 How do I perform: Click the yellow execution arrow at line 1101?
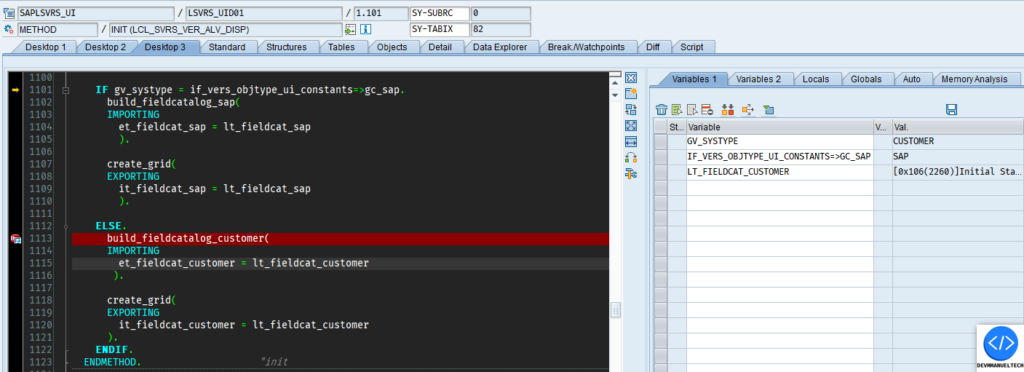point(16,90)
